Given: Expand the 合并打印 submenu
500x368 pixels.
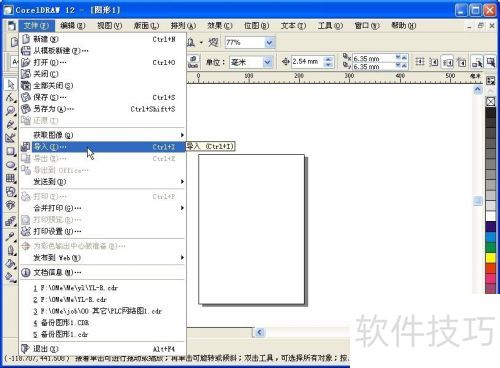Looking at the screenshot, I should pos(103,208).
